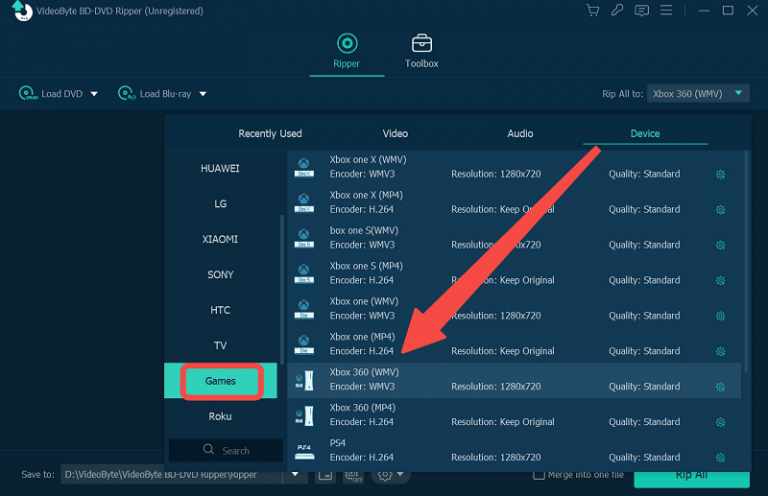Select SONY device category
The width and height of the screenshot is (768, 496).
coord(220,275)
